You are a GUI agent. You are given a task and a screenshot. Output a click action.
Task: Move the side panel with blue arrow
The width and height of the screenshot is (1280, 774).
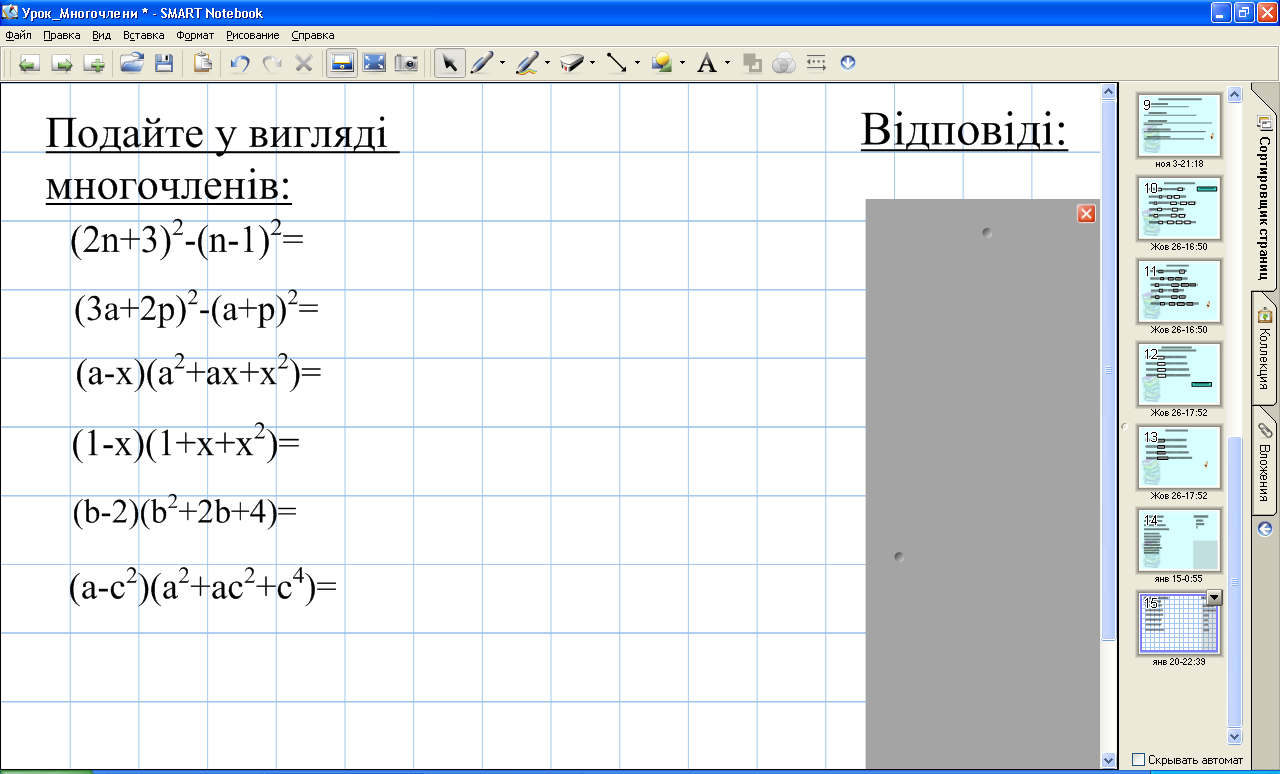click(1265, 529)
